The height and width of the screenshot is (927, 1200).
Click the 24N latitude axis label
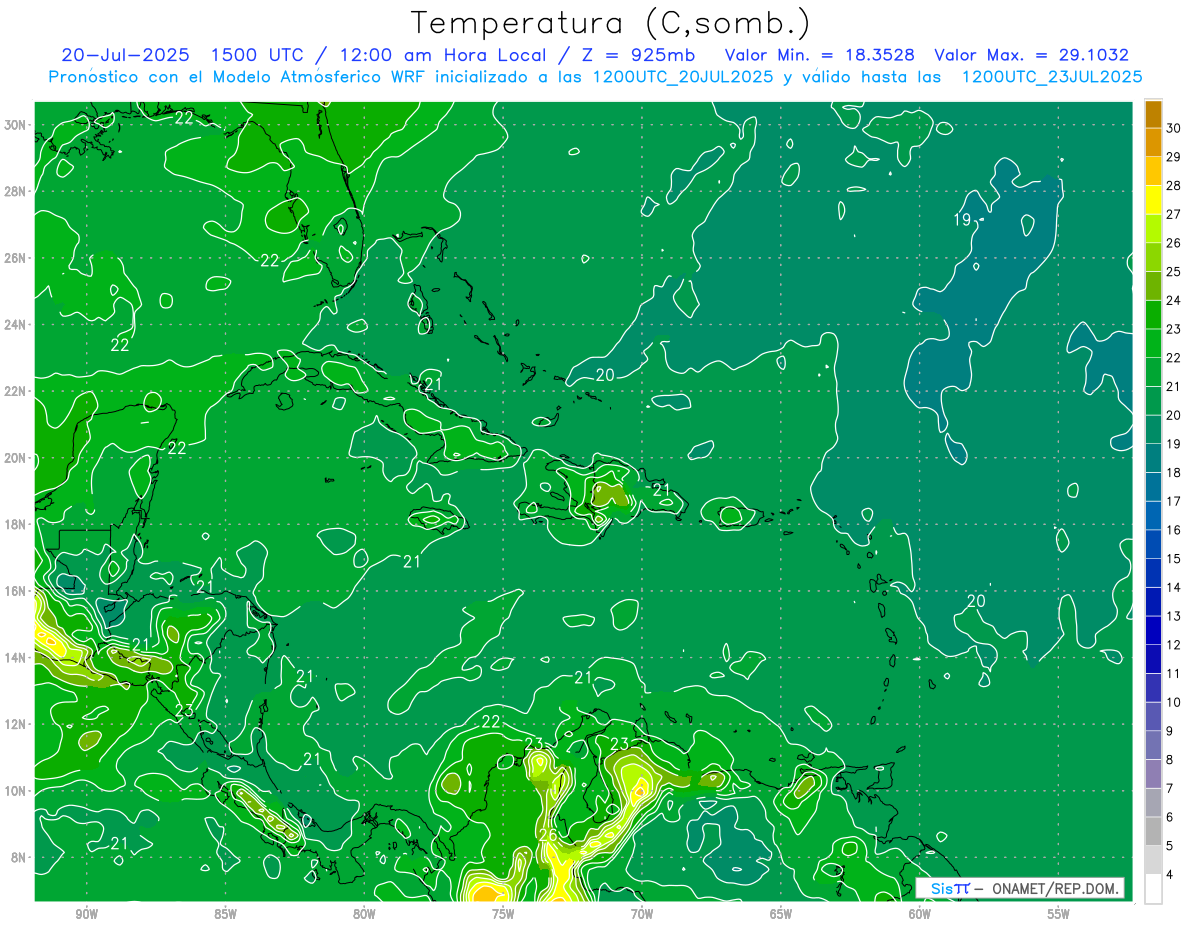click(x=17, y=325)
